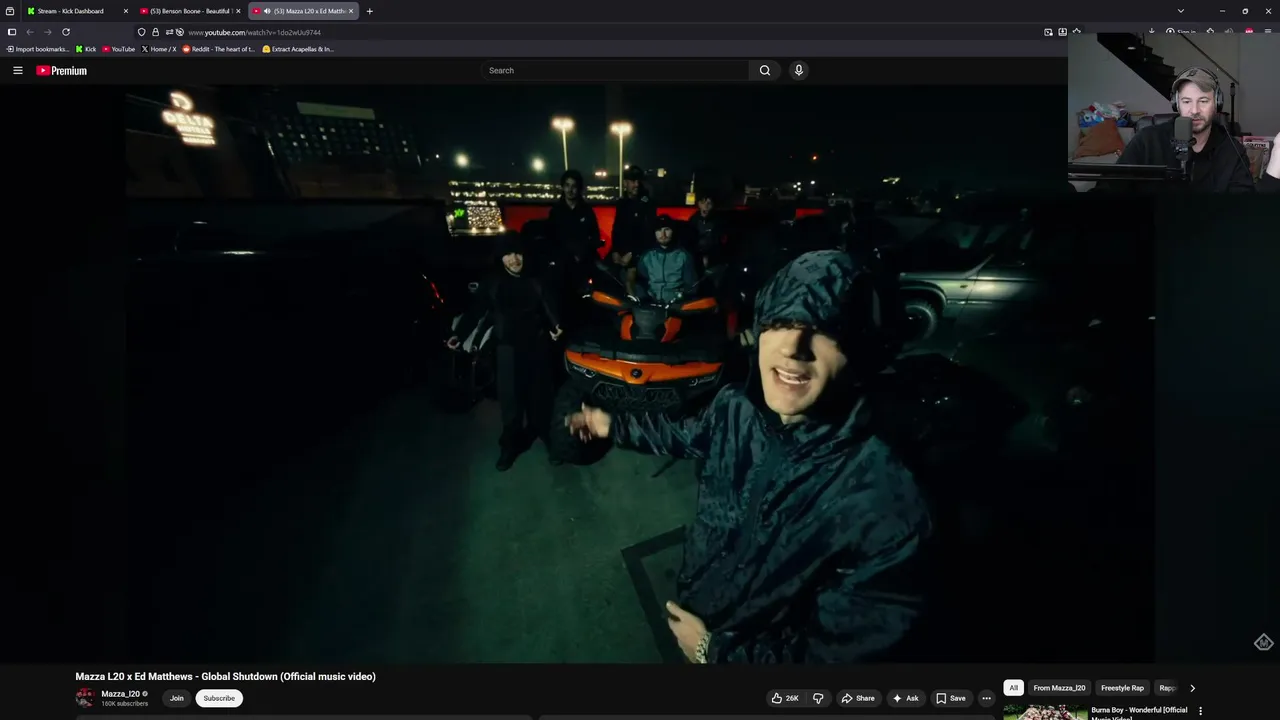Select the All filter chip
1280x720 pixels.
point(1013,688)
